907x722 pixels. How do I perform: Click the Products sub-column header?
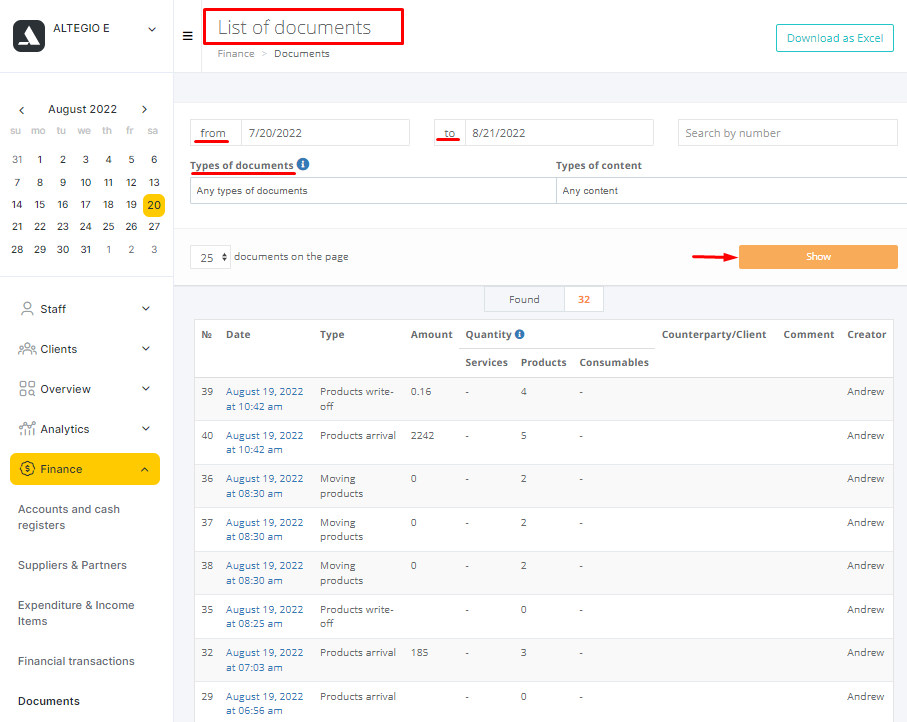(543, 363)
